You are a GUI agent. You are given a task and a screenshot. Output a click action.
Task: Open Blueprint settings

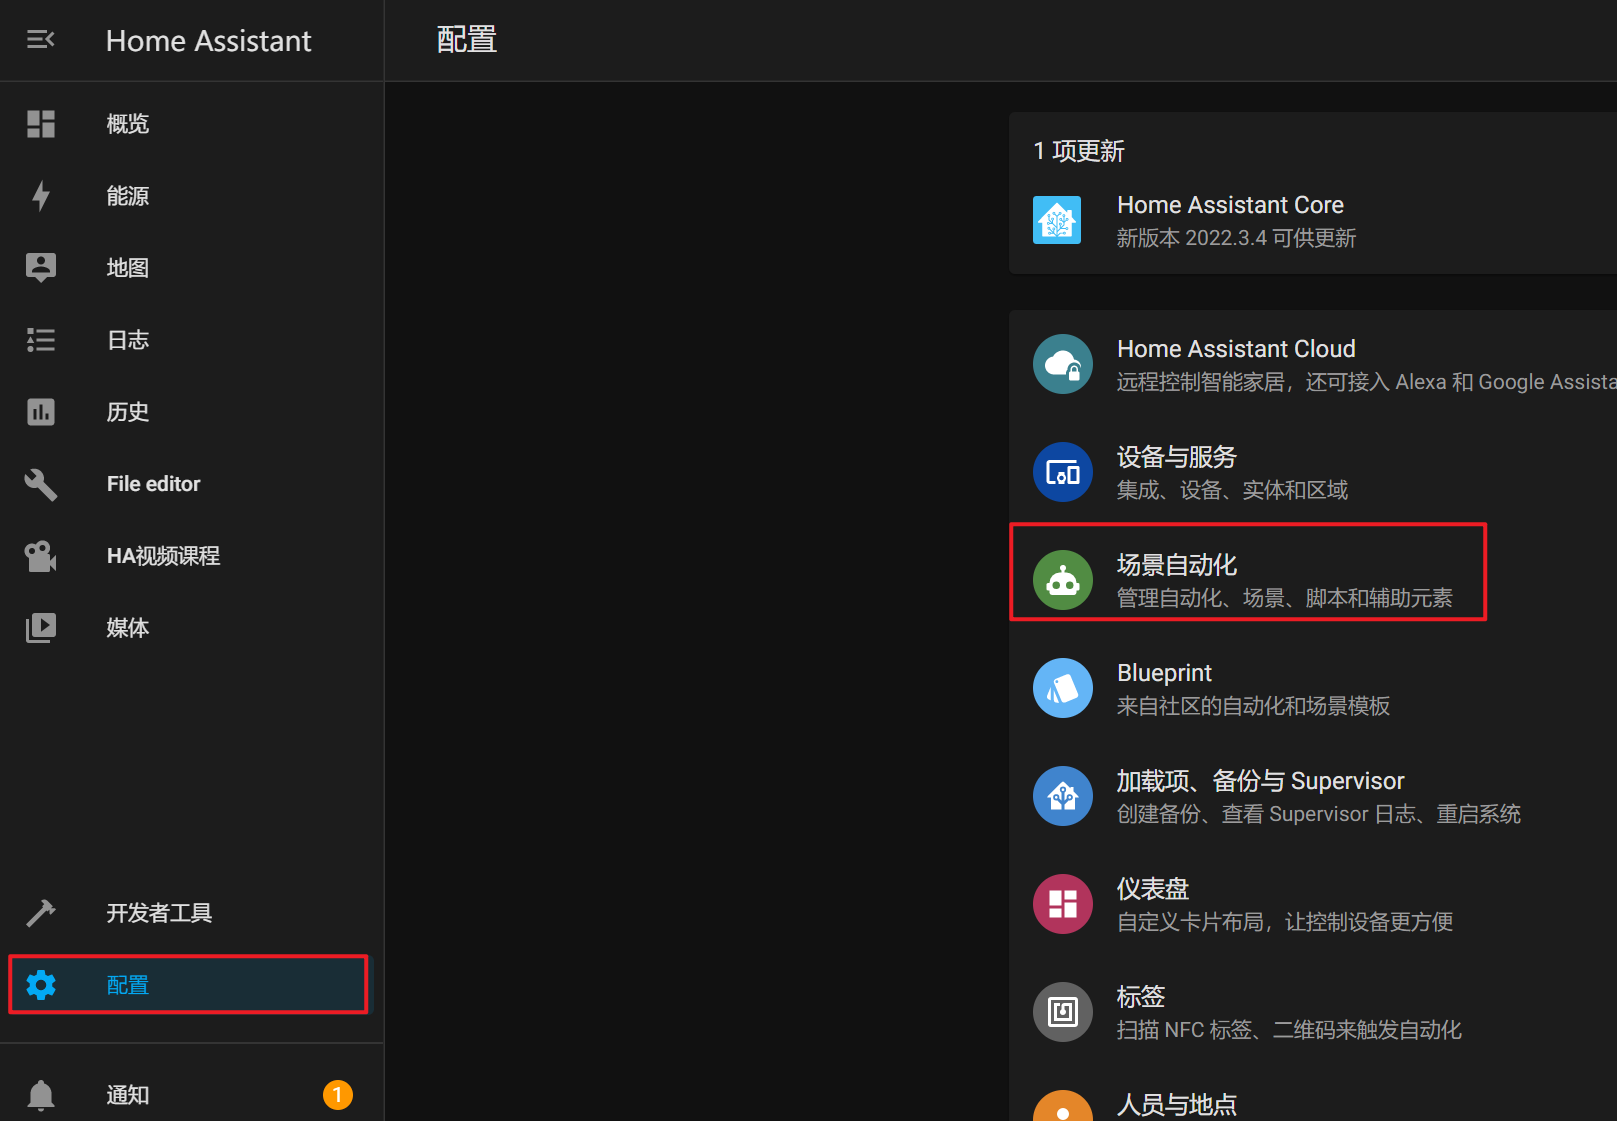pos(1313,688)
